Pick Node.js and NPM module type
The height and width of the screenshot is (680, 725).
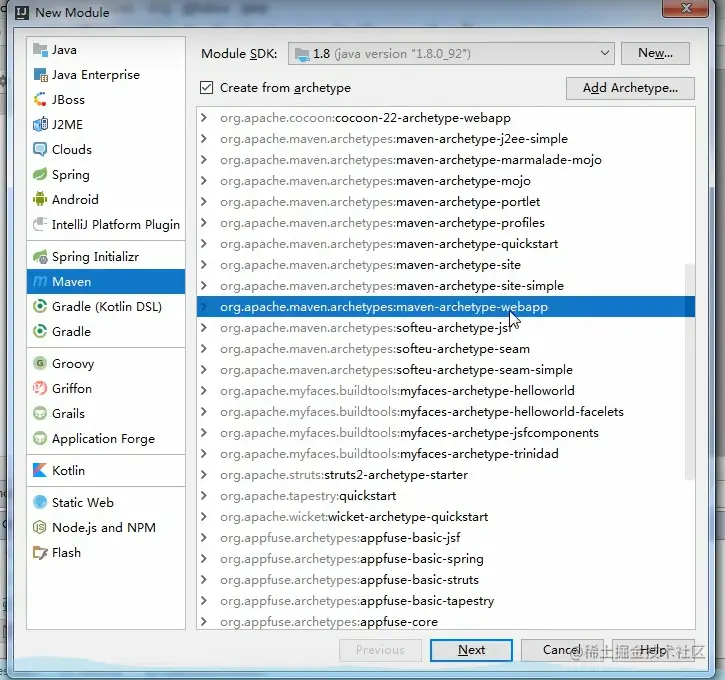(x=106, y=527)
